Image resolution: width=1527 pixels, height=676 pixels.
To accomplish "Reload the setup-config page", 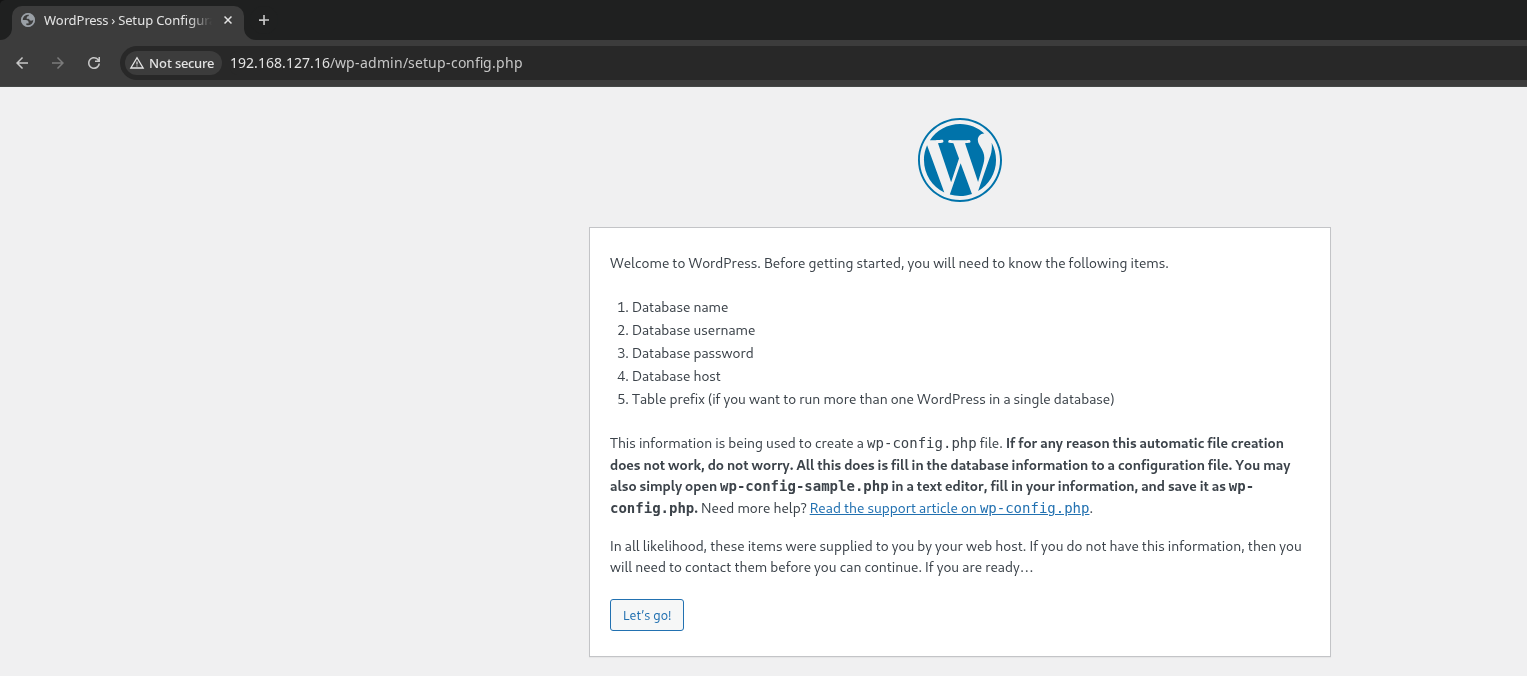I will point(94,63).
